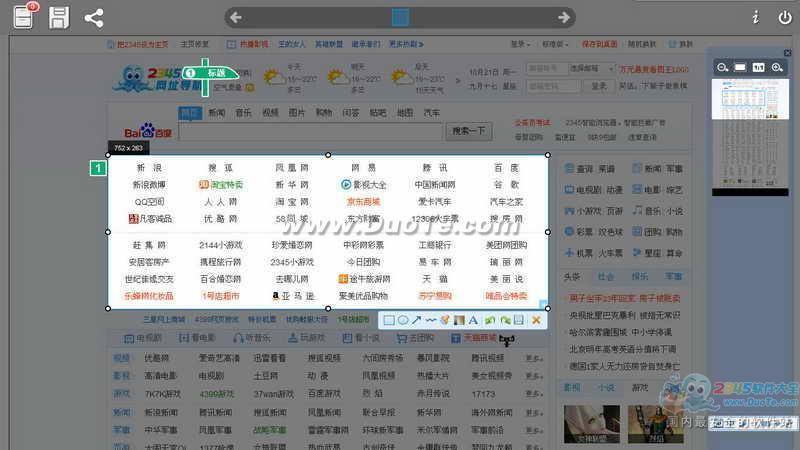Switch to the 娱乐 news tab

pyautogui.click(x=639, y=277)
